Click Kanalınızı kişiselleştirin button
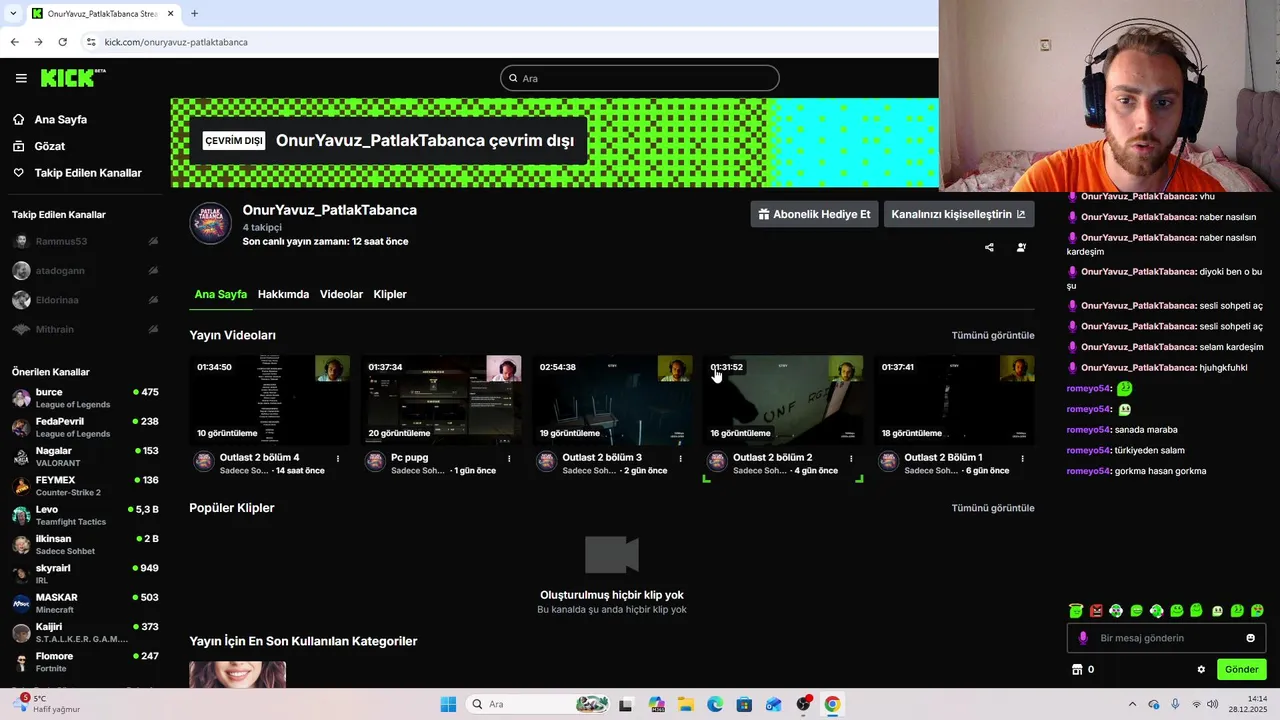 click(x=958, y=214)
